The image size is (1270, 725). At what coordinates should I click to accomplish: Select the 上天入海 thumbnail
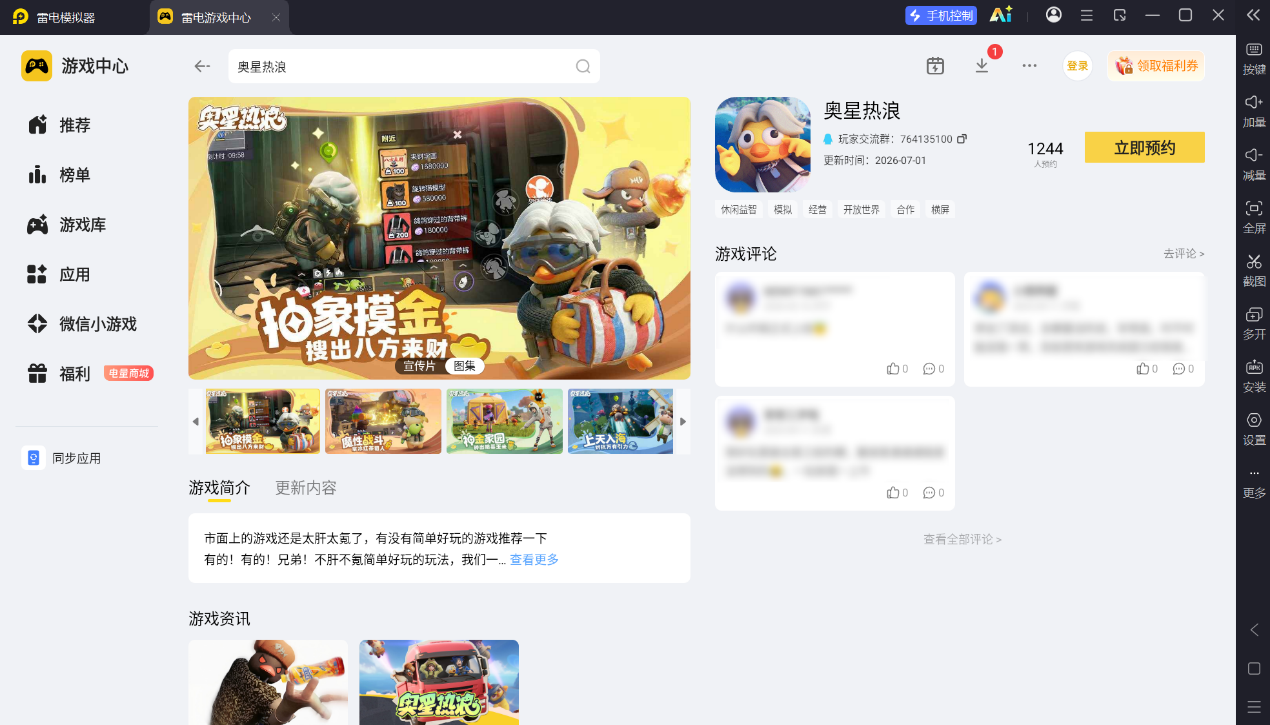pos(621,421)
